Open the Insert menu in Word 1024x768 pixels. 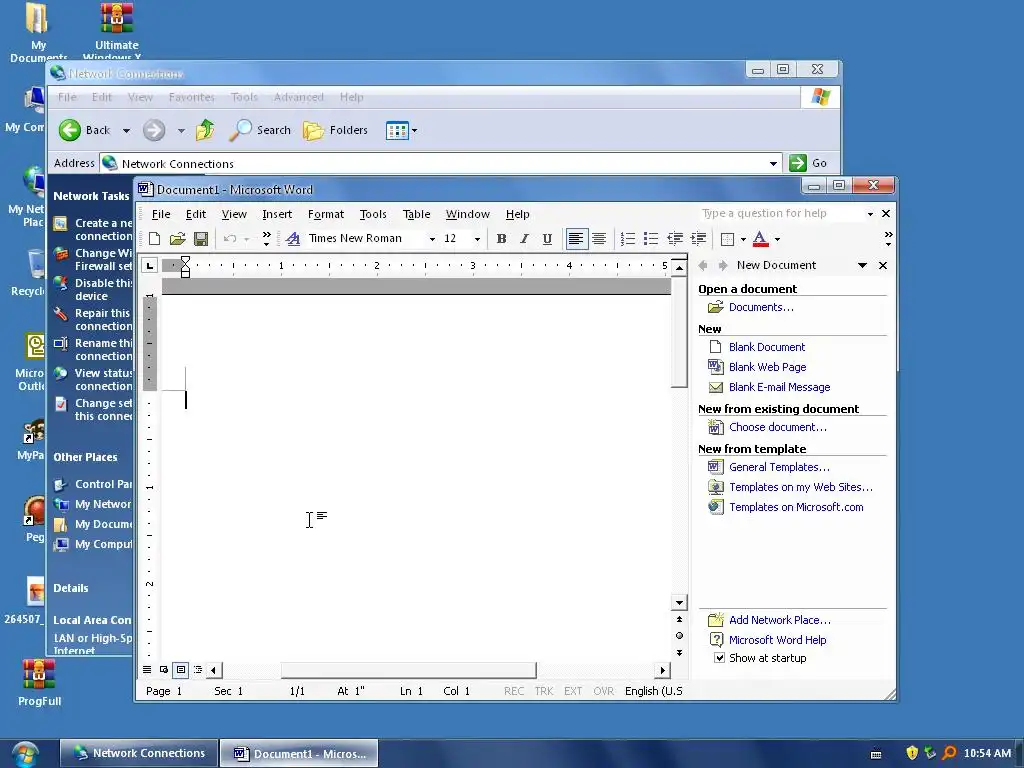277,214
